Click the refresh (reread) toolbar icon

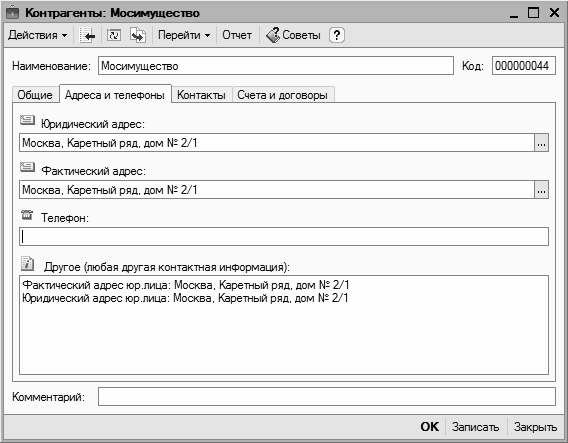[114, 35]
